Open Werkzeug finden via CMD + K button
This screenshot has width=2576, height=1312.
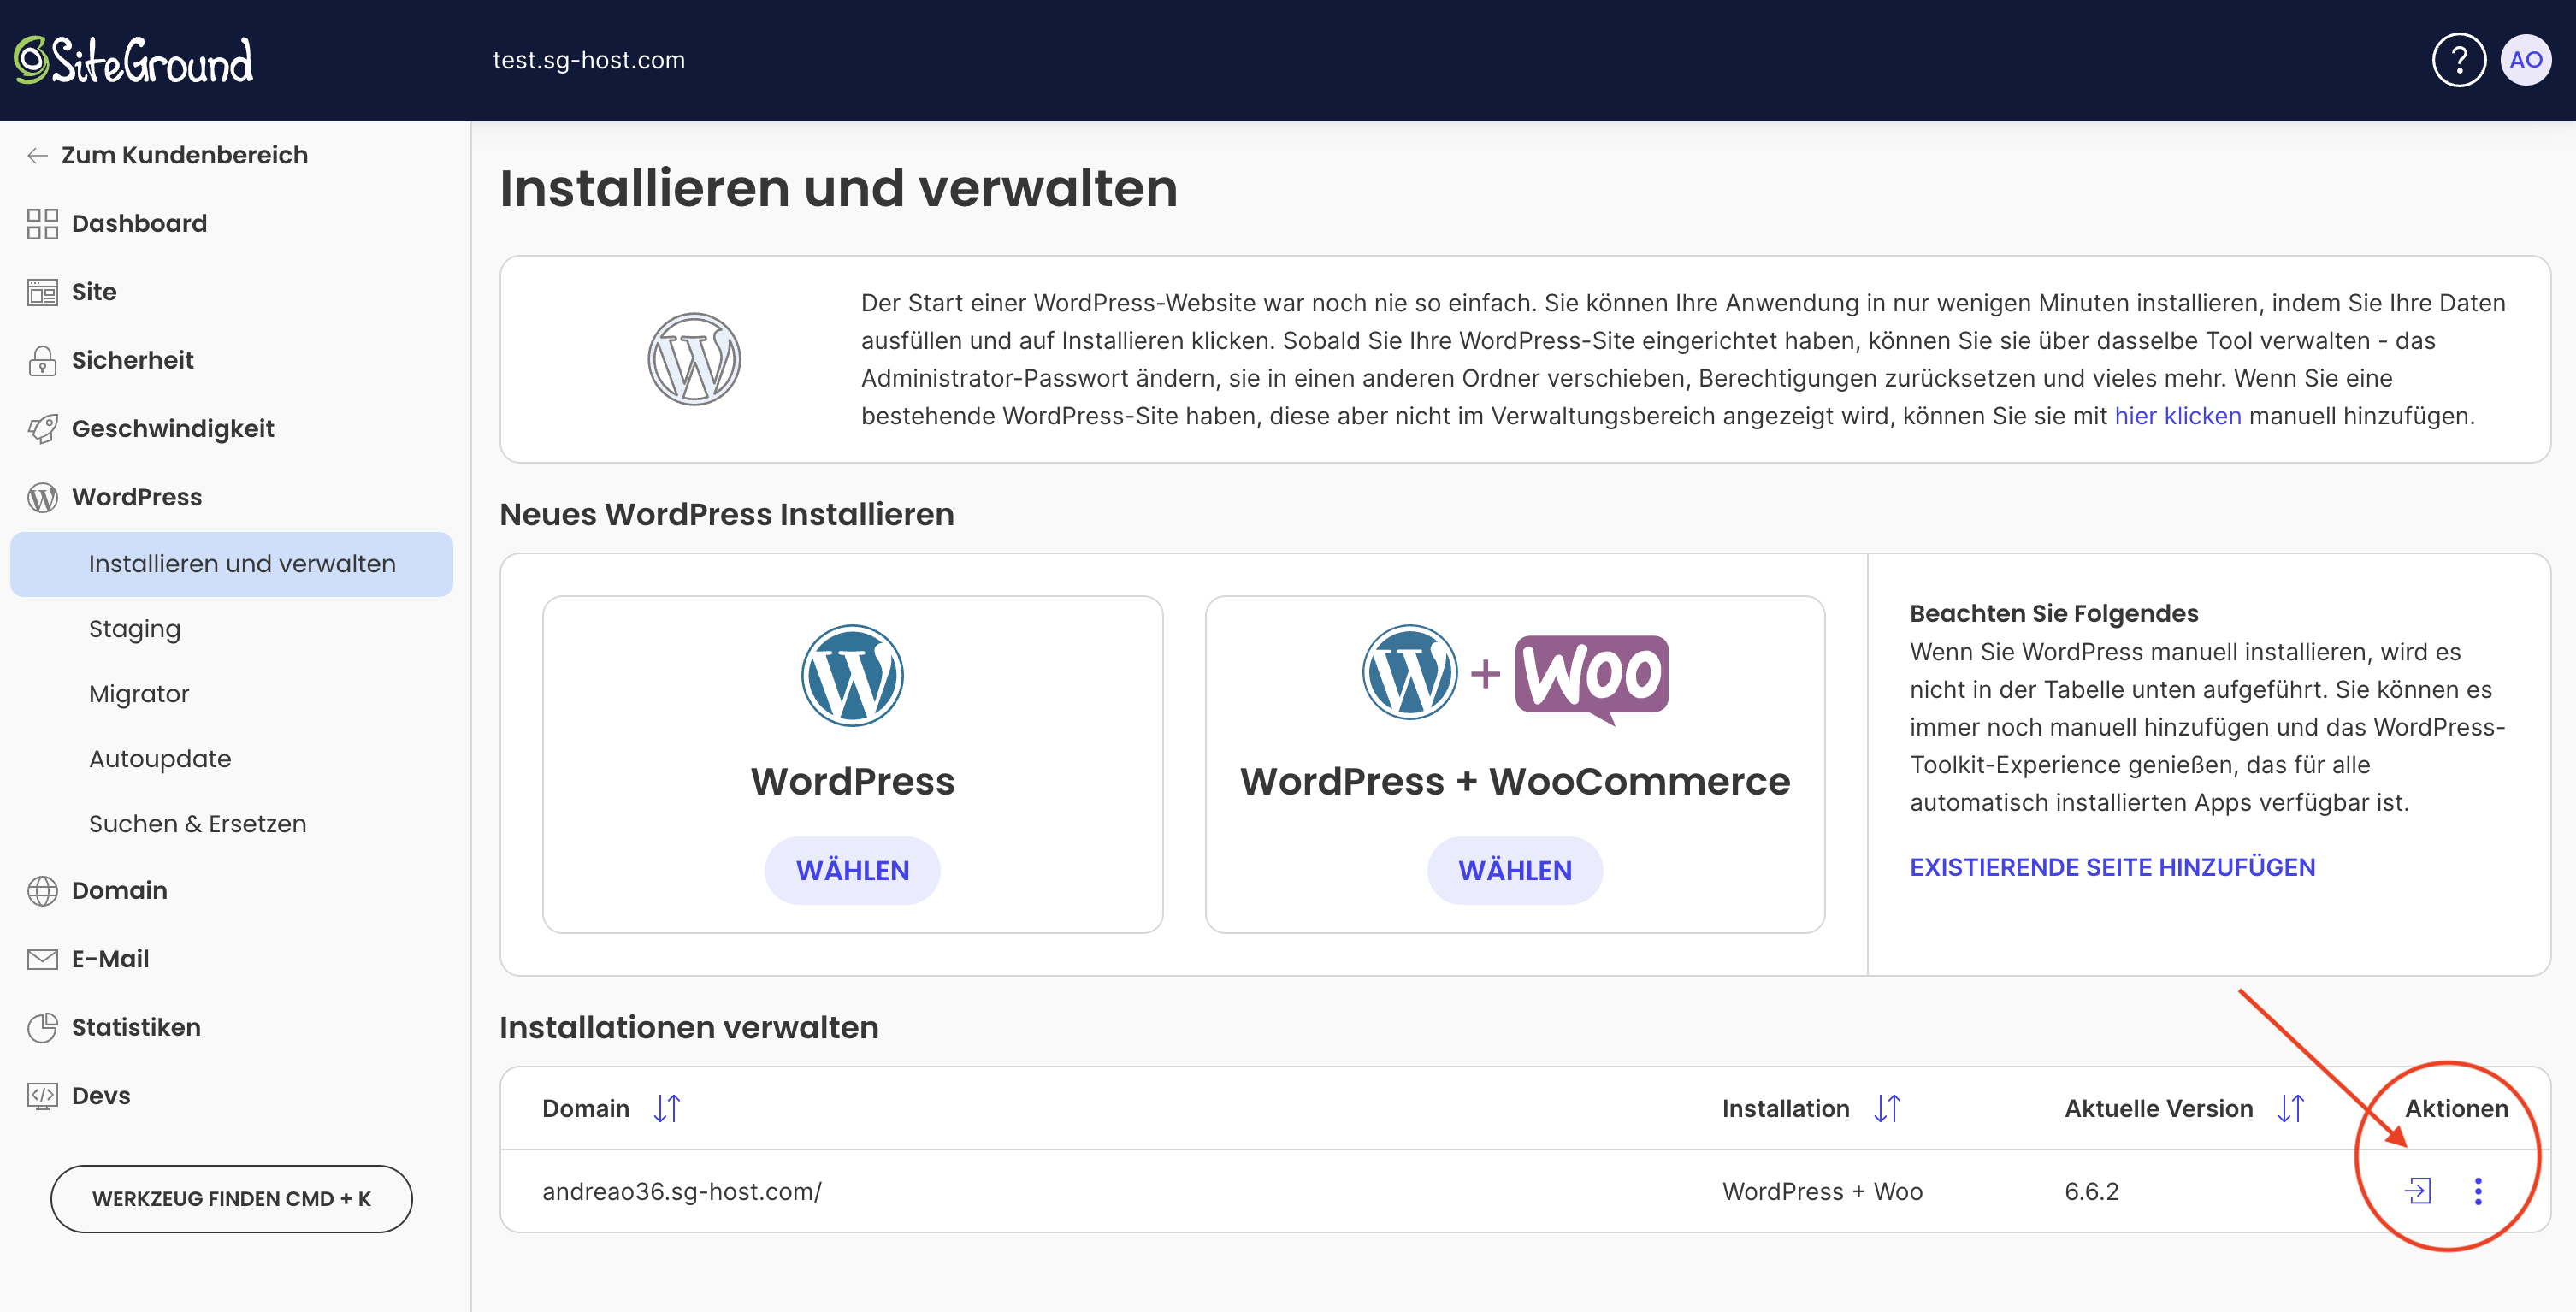point(231,1198)
